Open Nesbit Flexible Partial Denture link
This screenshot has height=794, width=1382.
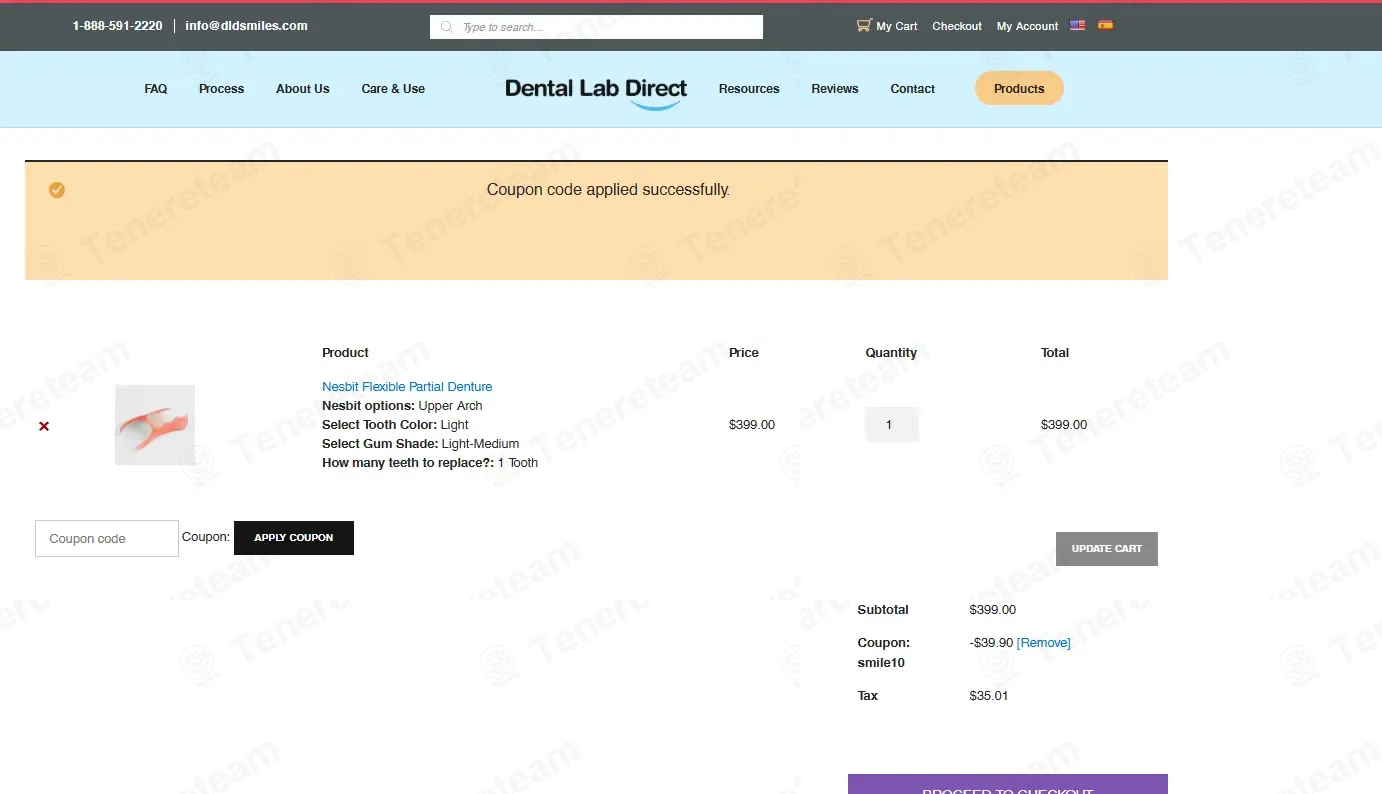pos(407,387)
